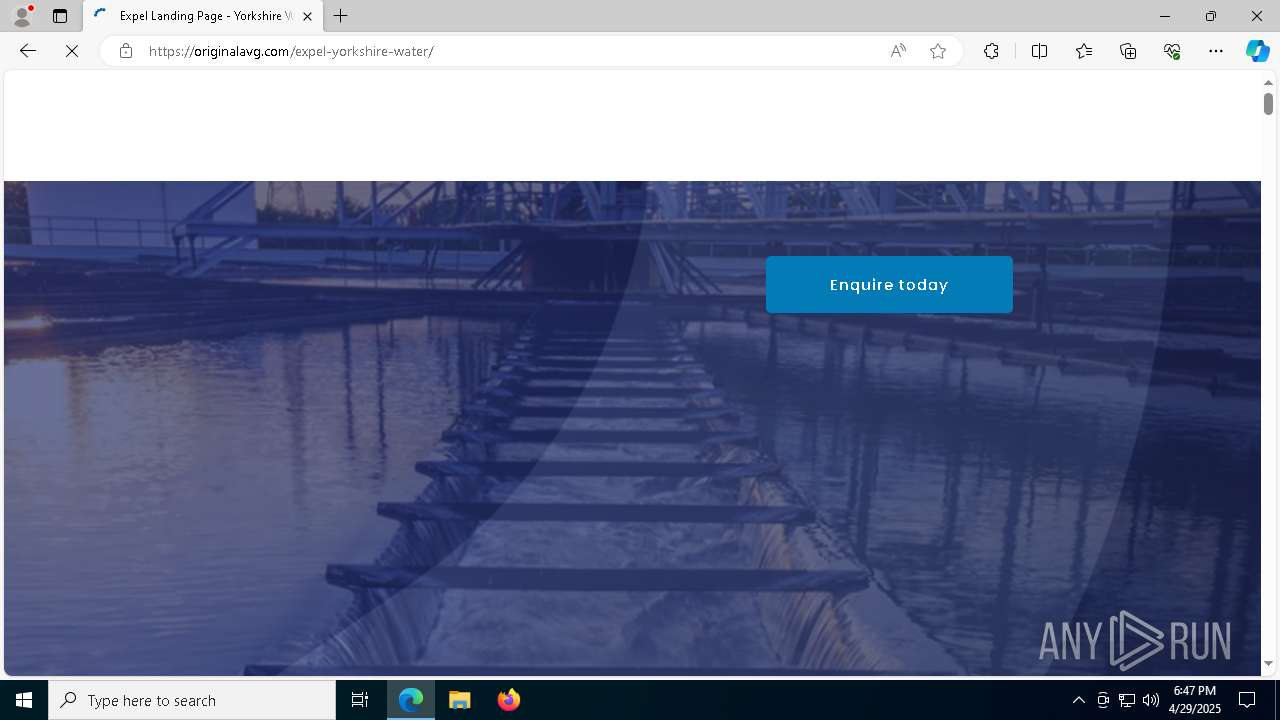Close the Expel Landing Page tab
1280x720 pixels.
point(307,16)
